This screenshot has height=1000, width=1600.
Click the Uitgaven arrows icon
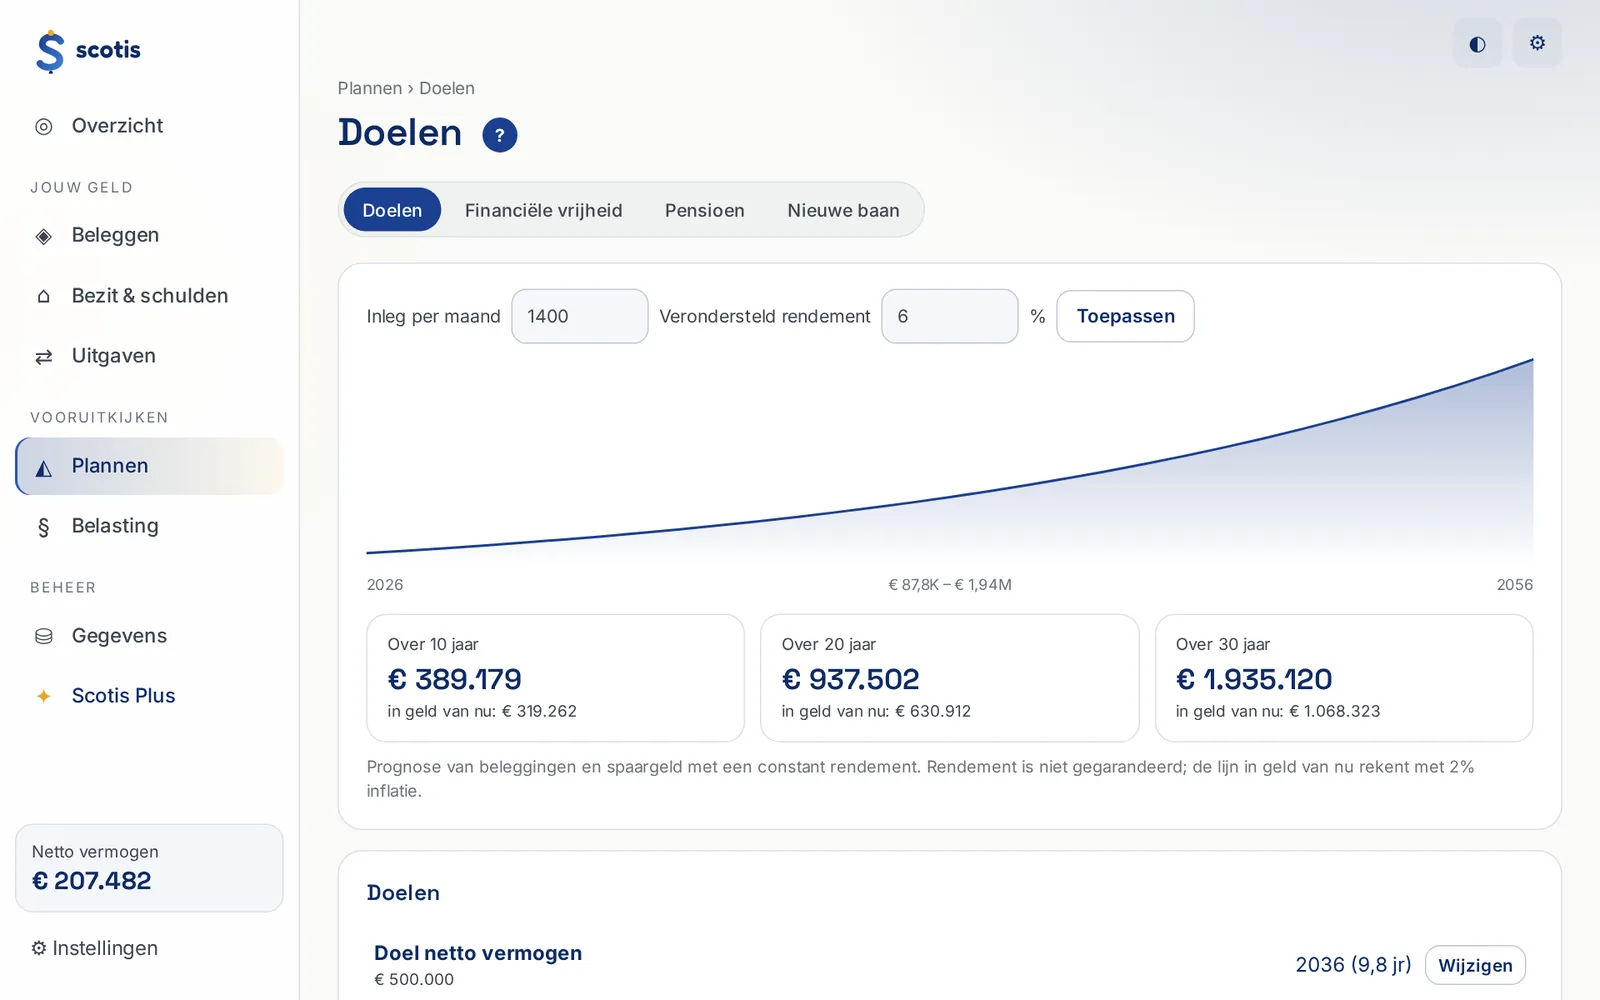(44, 357)
